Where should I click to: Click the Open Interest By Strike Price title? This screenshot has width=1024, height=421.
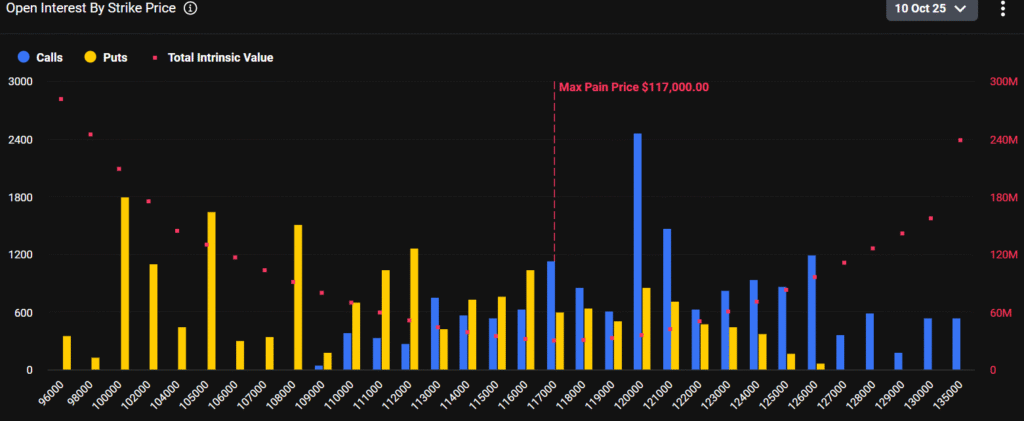[92, 8]
